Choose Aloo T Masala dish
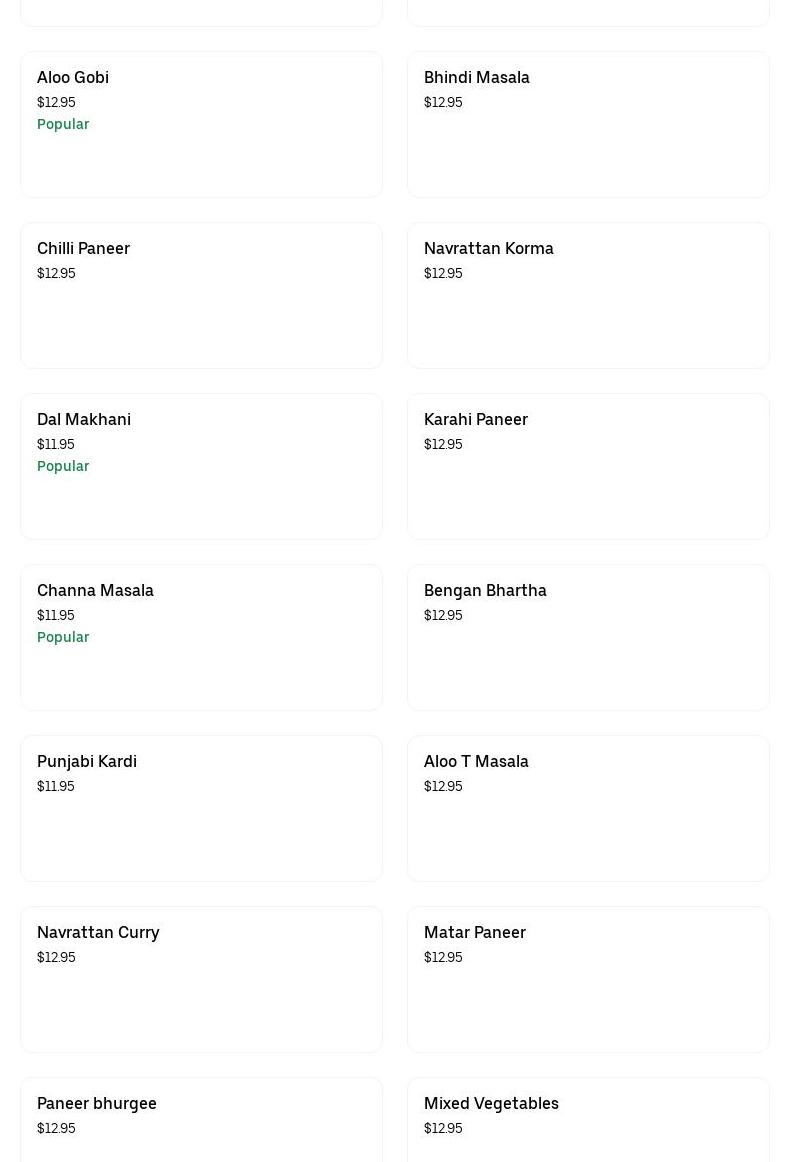 tap(588, 809)
